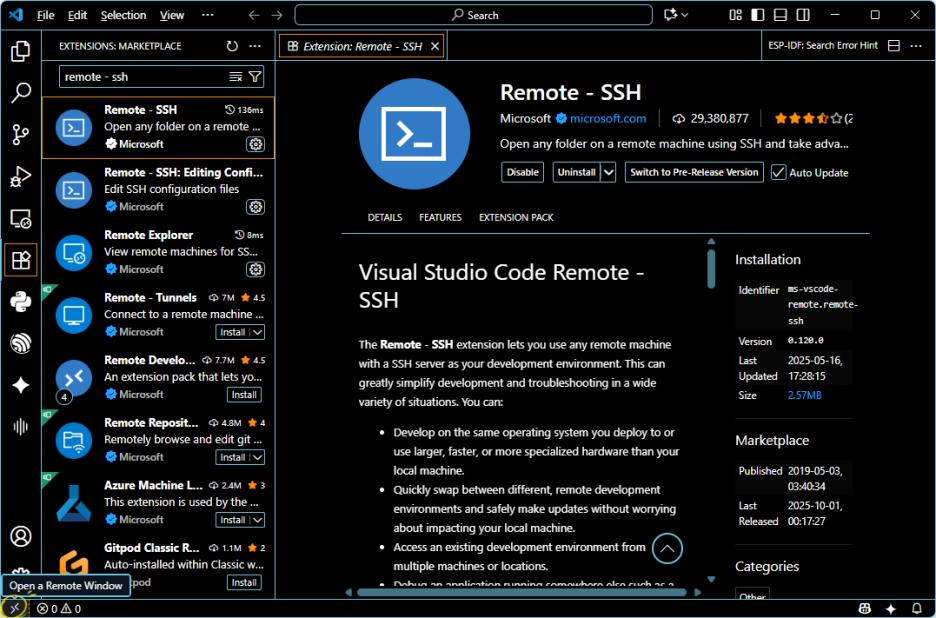Open the View menu

172,16
